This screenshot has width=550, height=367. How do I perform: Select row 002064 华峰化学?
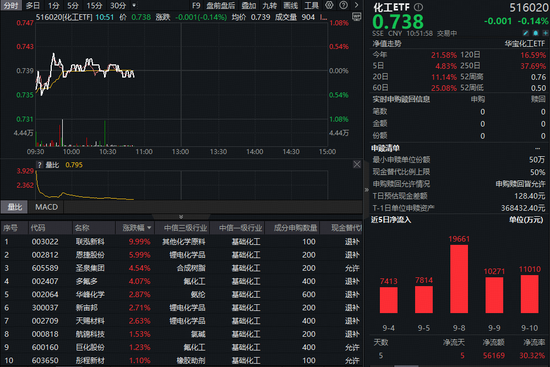(181, 295)
